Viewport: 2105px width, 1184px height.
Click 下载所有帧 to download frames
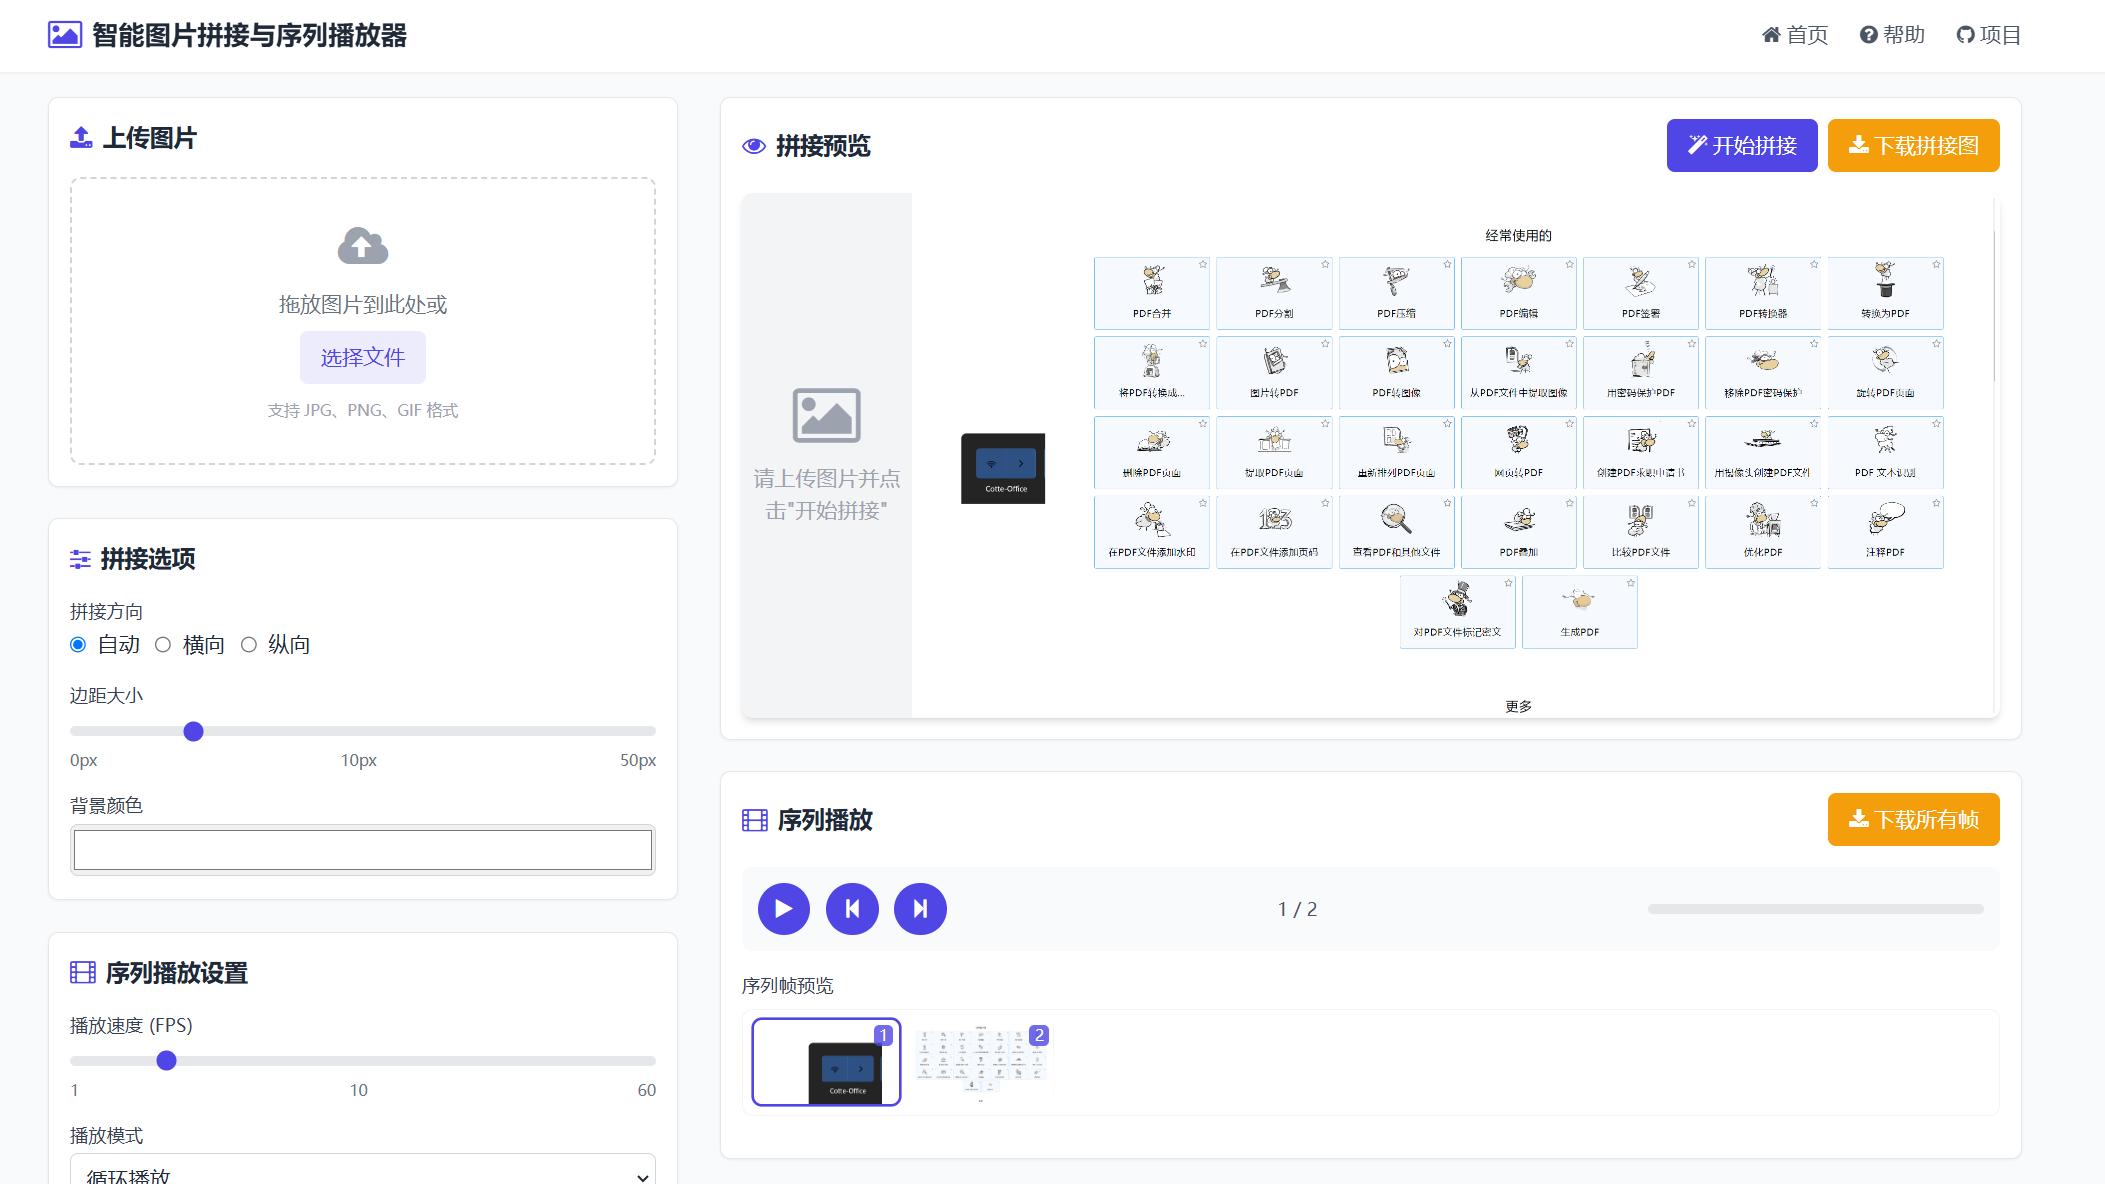1911,819
